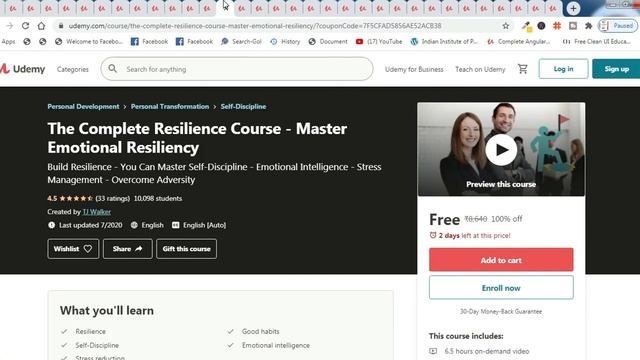Viewport: 640px width, 360px height.
Task: Reload the page with the refresh icon
Action: 25,26
